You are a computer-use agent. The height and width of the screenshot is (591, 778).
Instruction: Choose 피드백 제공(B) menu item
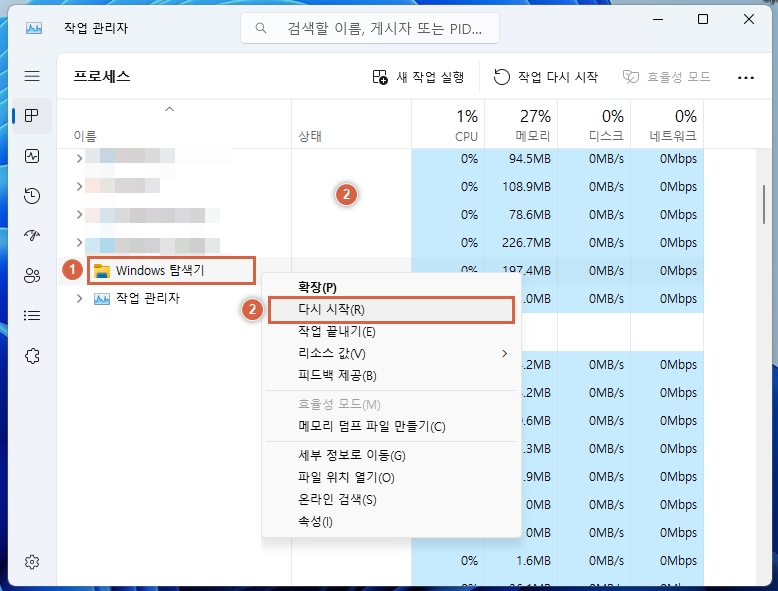(x=391, y=376)
